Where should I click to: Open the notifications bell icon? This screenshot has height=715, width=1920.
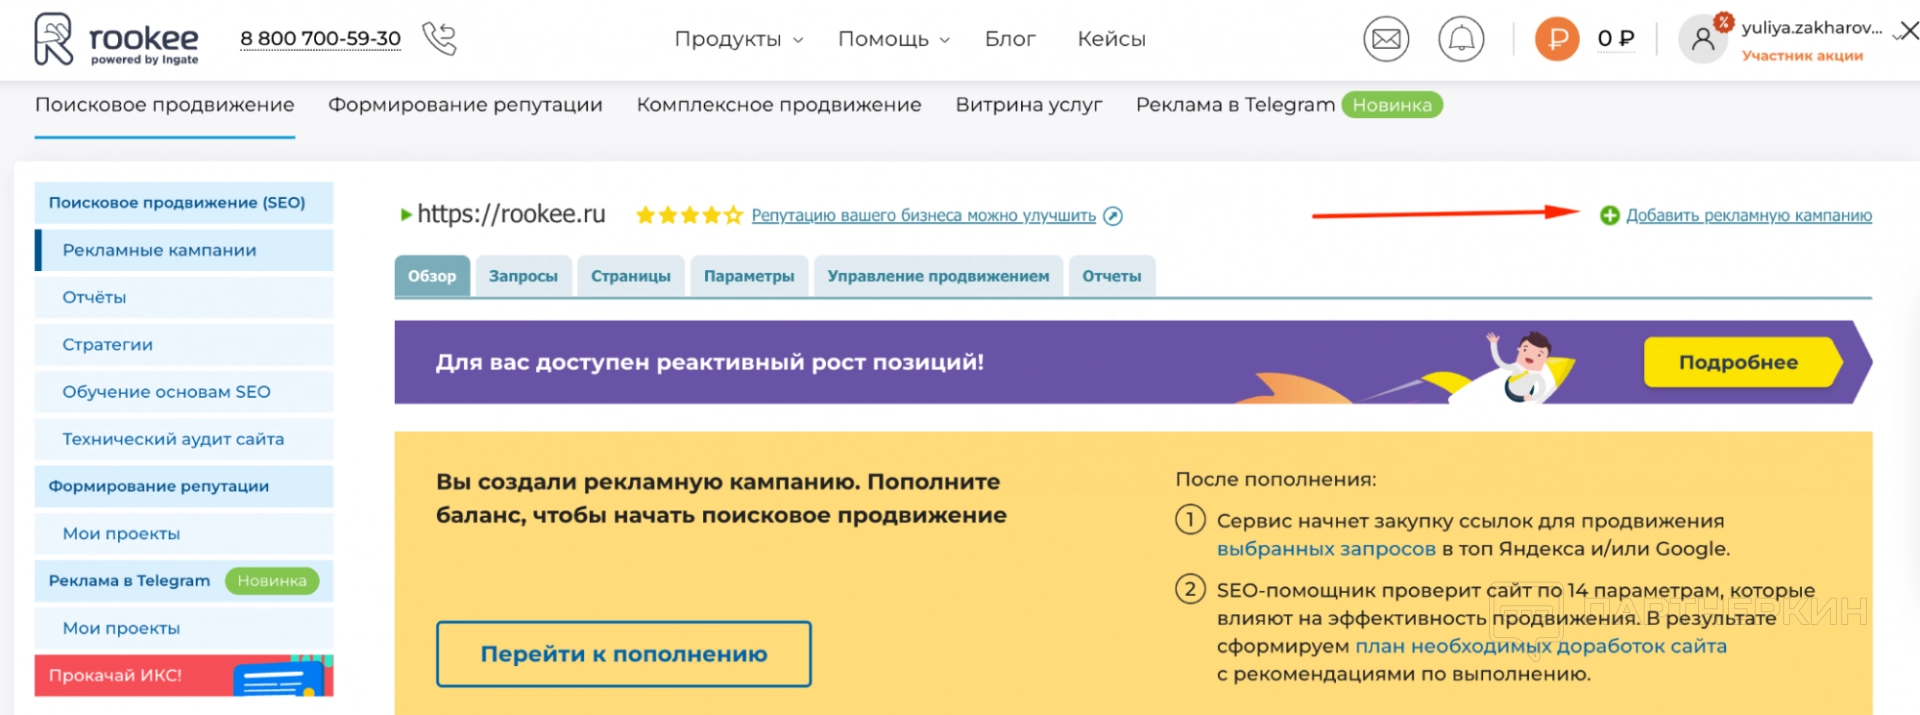(1461, 39)
